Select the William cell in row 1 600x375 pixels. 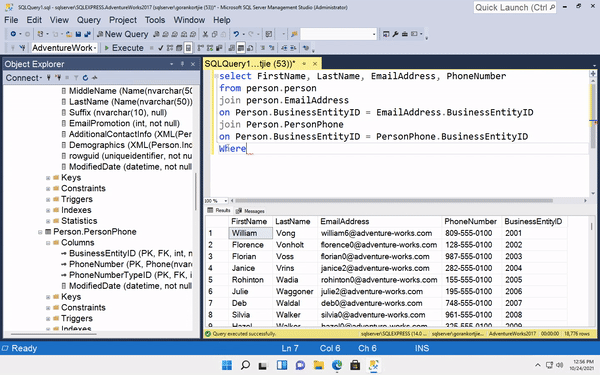pyautogui.click(x=251, y=233)
